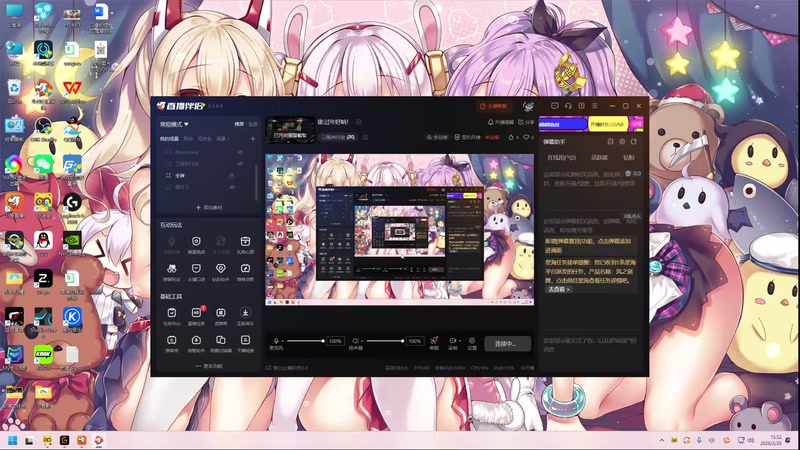Image resolution: width=800 pixels, height=450 pixels.
Task: Toggle the lock on the 全屏 source
Action: click(x=232, y=176)
